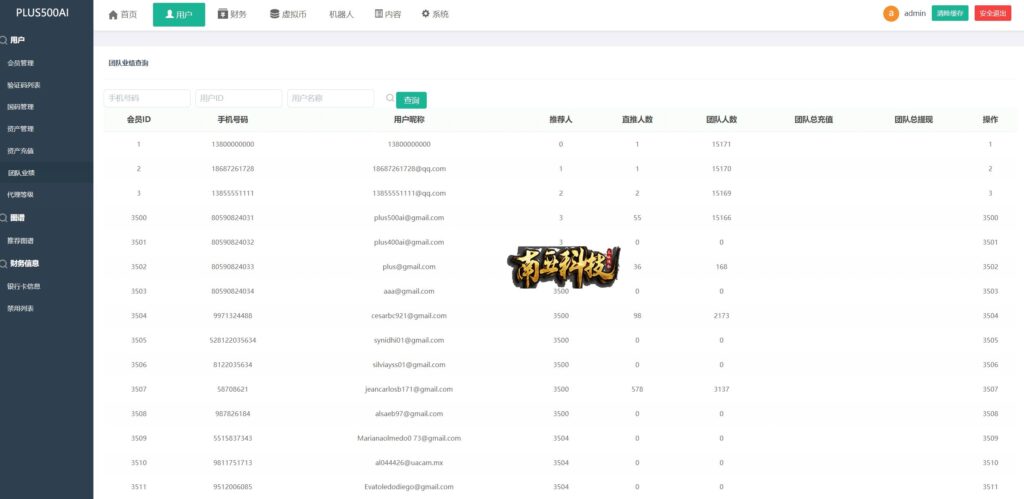Click the 操作 link 2 for 18687261728@qq.com
Image resolution: width=1024 pixels, height=499 pixels.
[x=991, y=169]
